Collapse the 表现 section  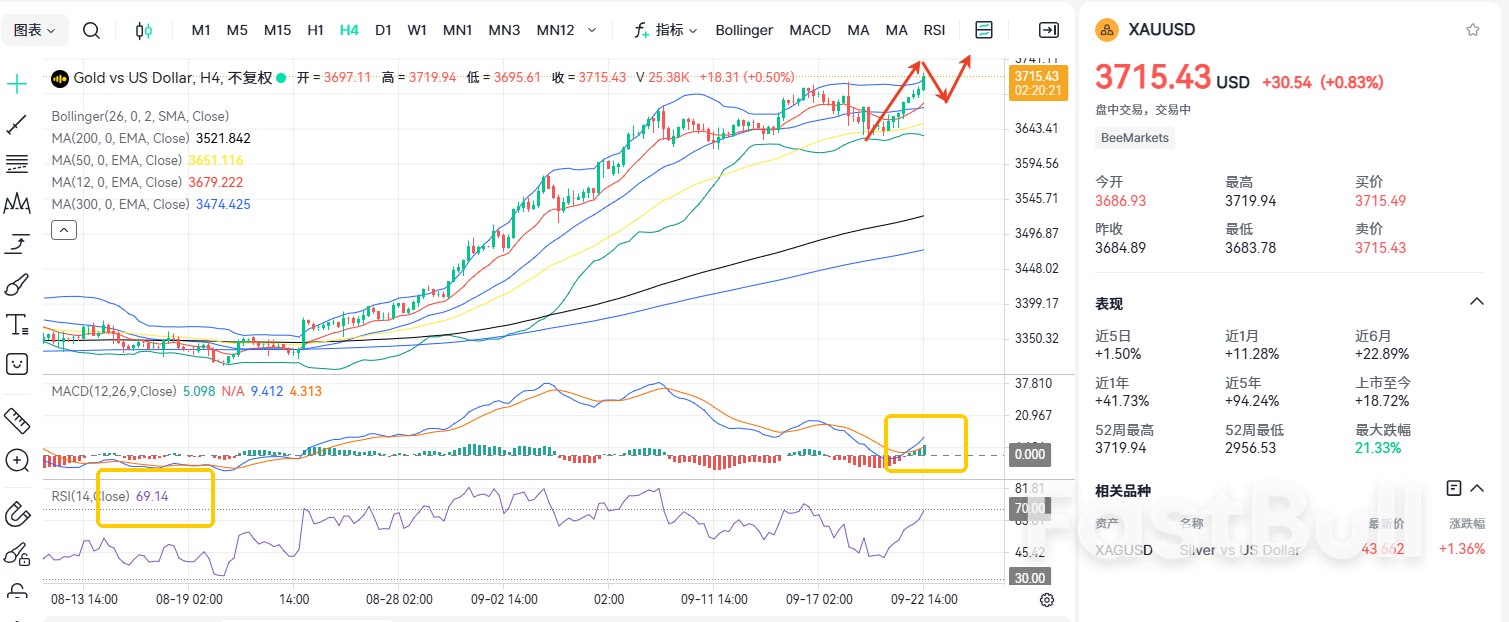(1477, 301)
